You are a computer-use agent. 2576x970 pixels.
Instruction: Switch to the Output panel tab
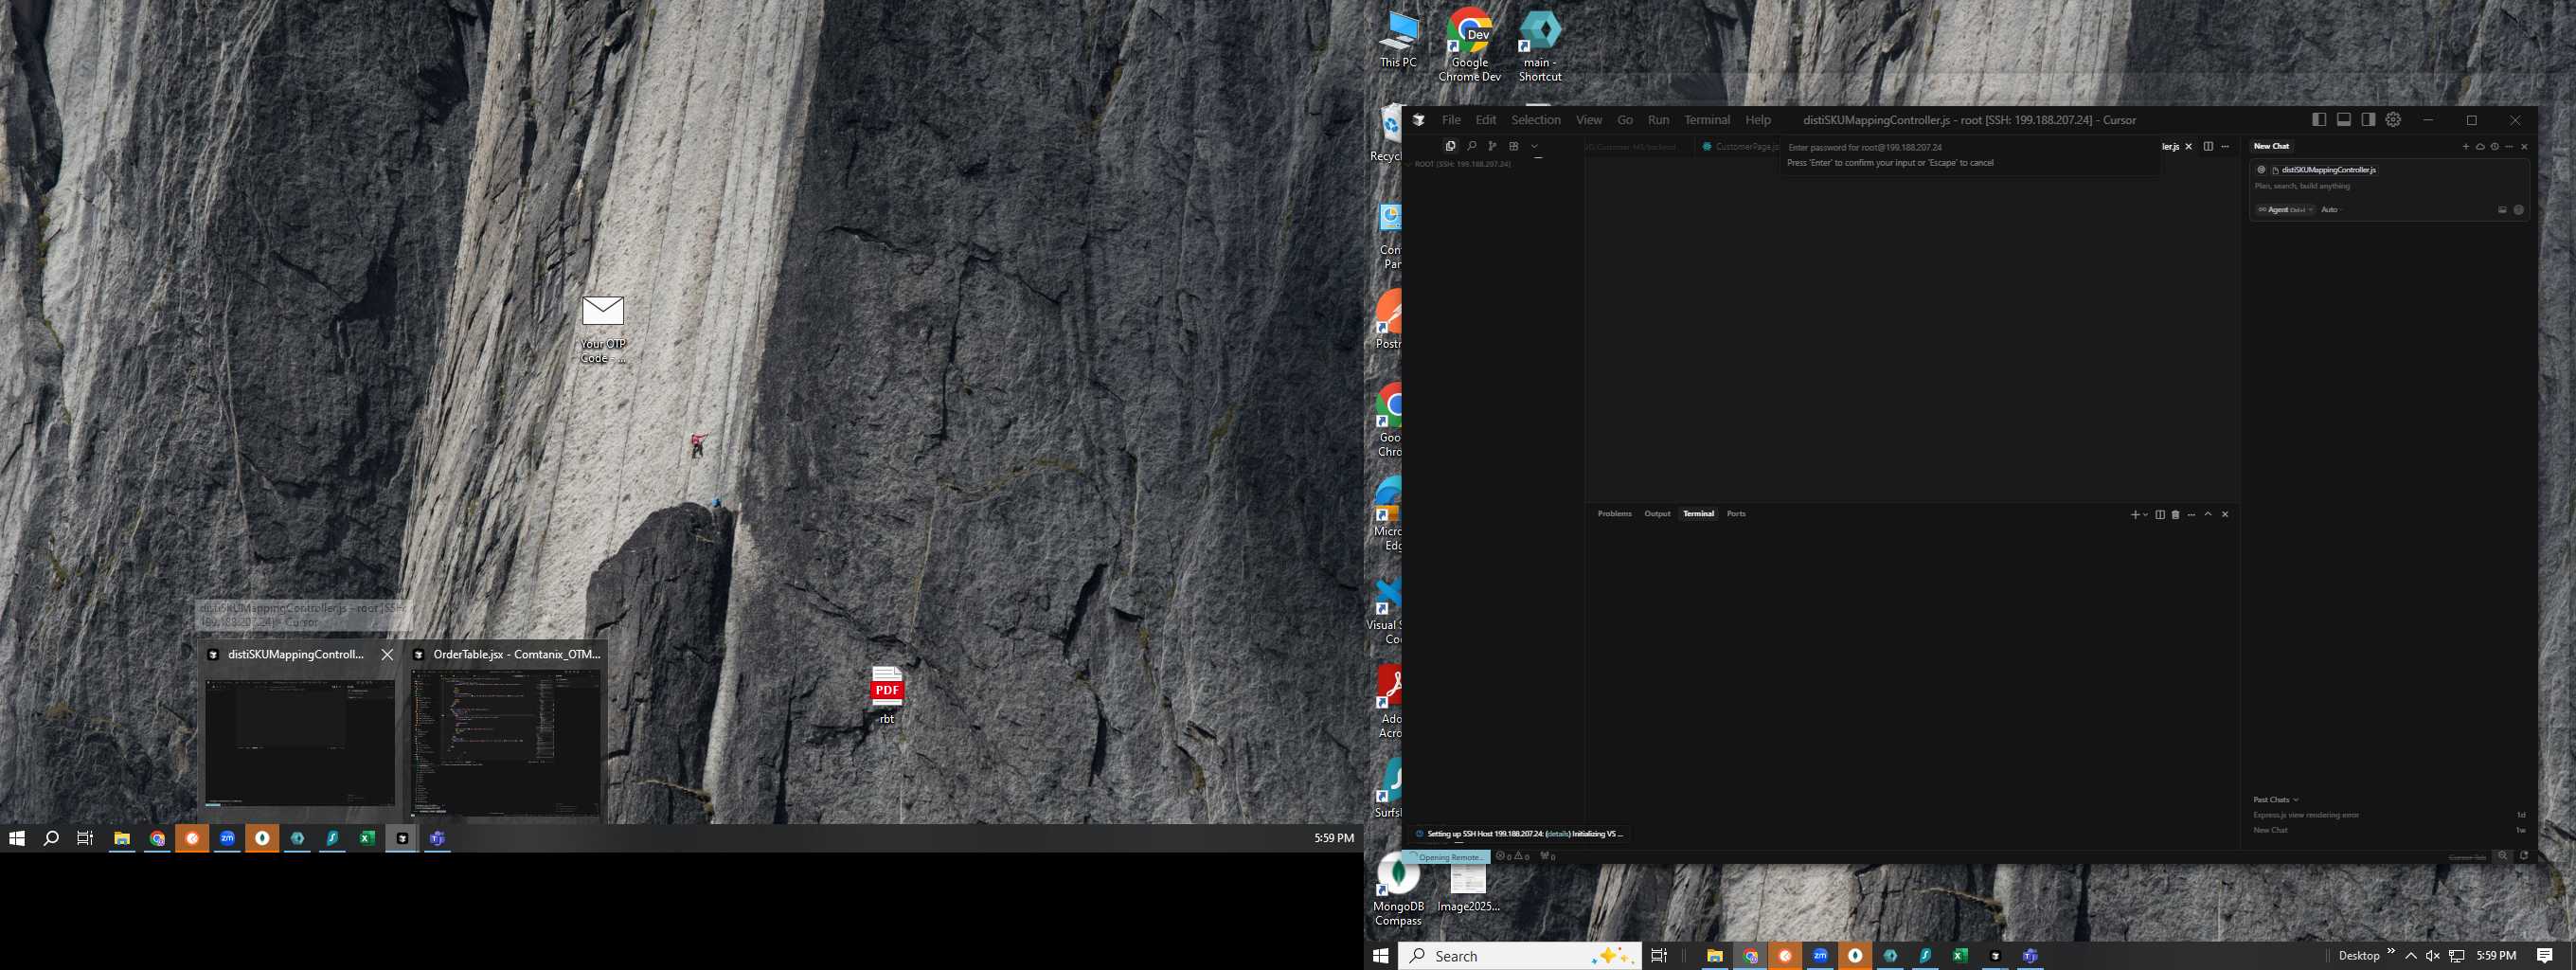[x=1657, y=514]
